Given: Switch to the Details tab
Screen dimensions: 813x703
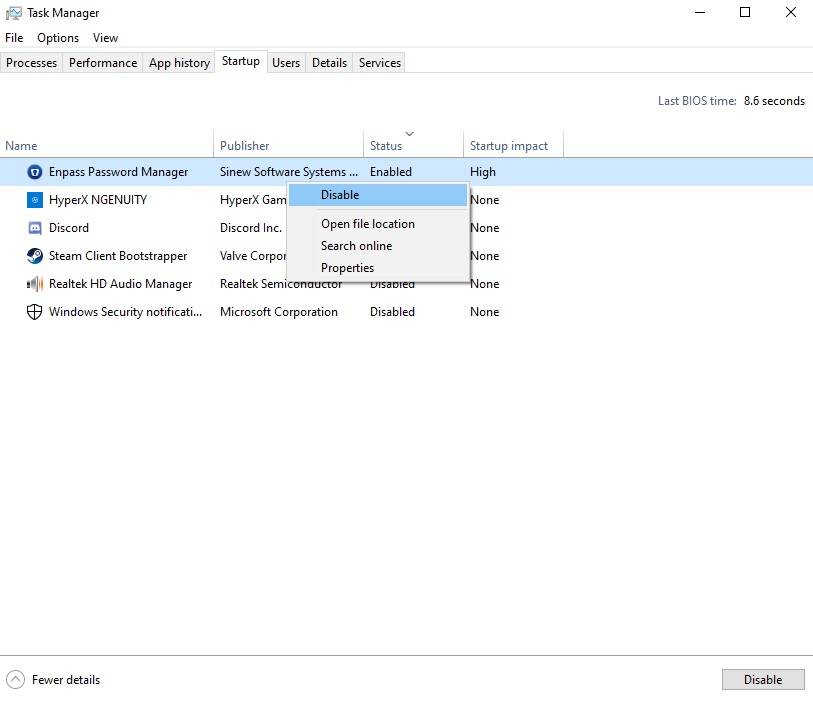Looking at the screenshot, I should (x=329, y=63).
